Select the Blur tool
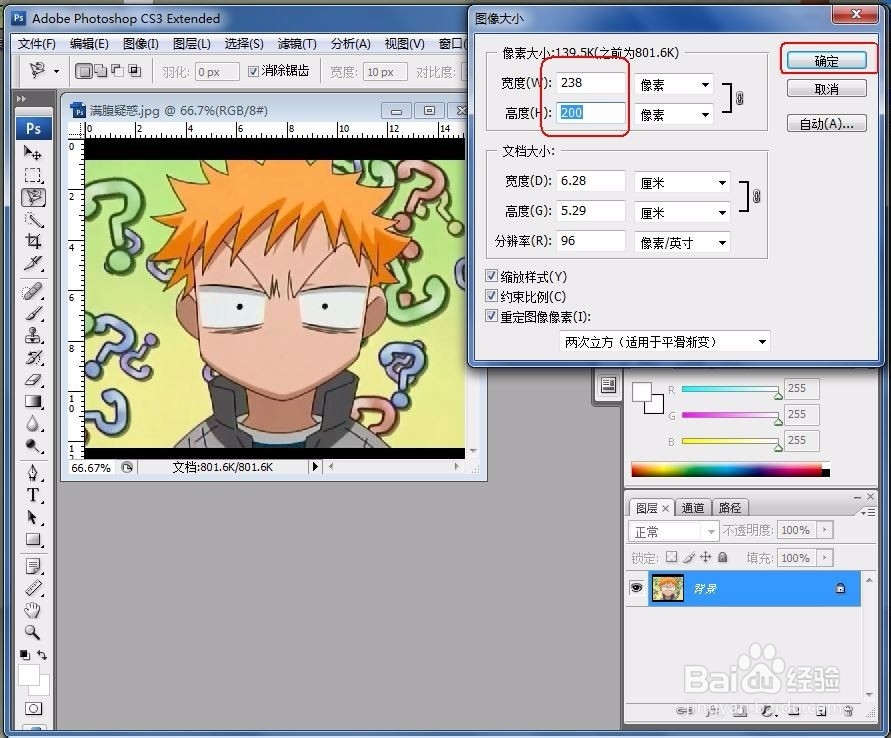 (x=32, y=424)
